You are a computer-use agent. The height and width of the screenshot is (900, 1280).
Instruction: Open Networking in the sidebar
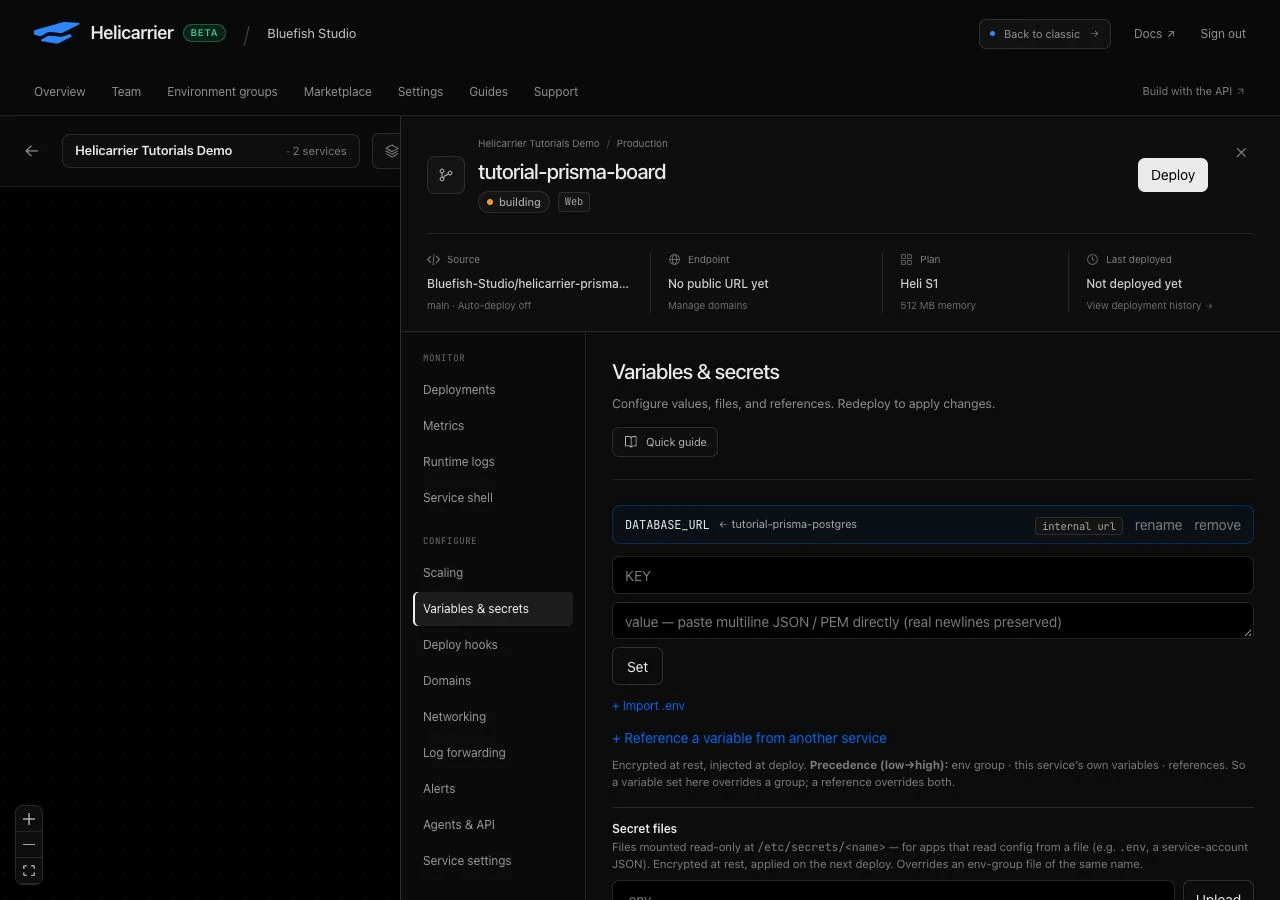(x=454, y=717)
